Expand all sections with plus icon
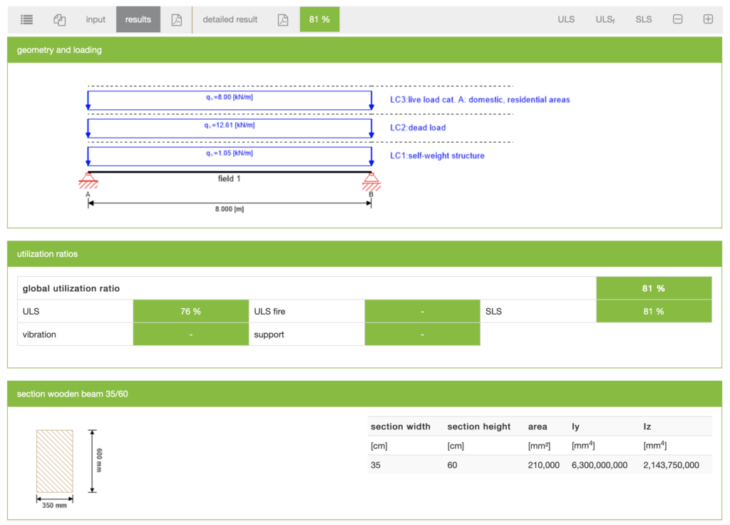 pyautogui.click(x=708, y=19)
